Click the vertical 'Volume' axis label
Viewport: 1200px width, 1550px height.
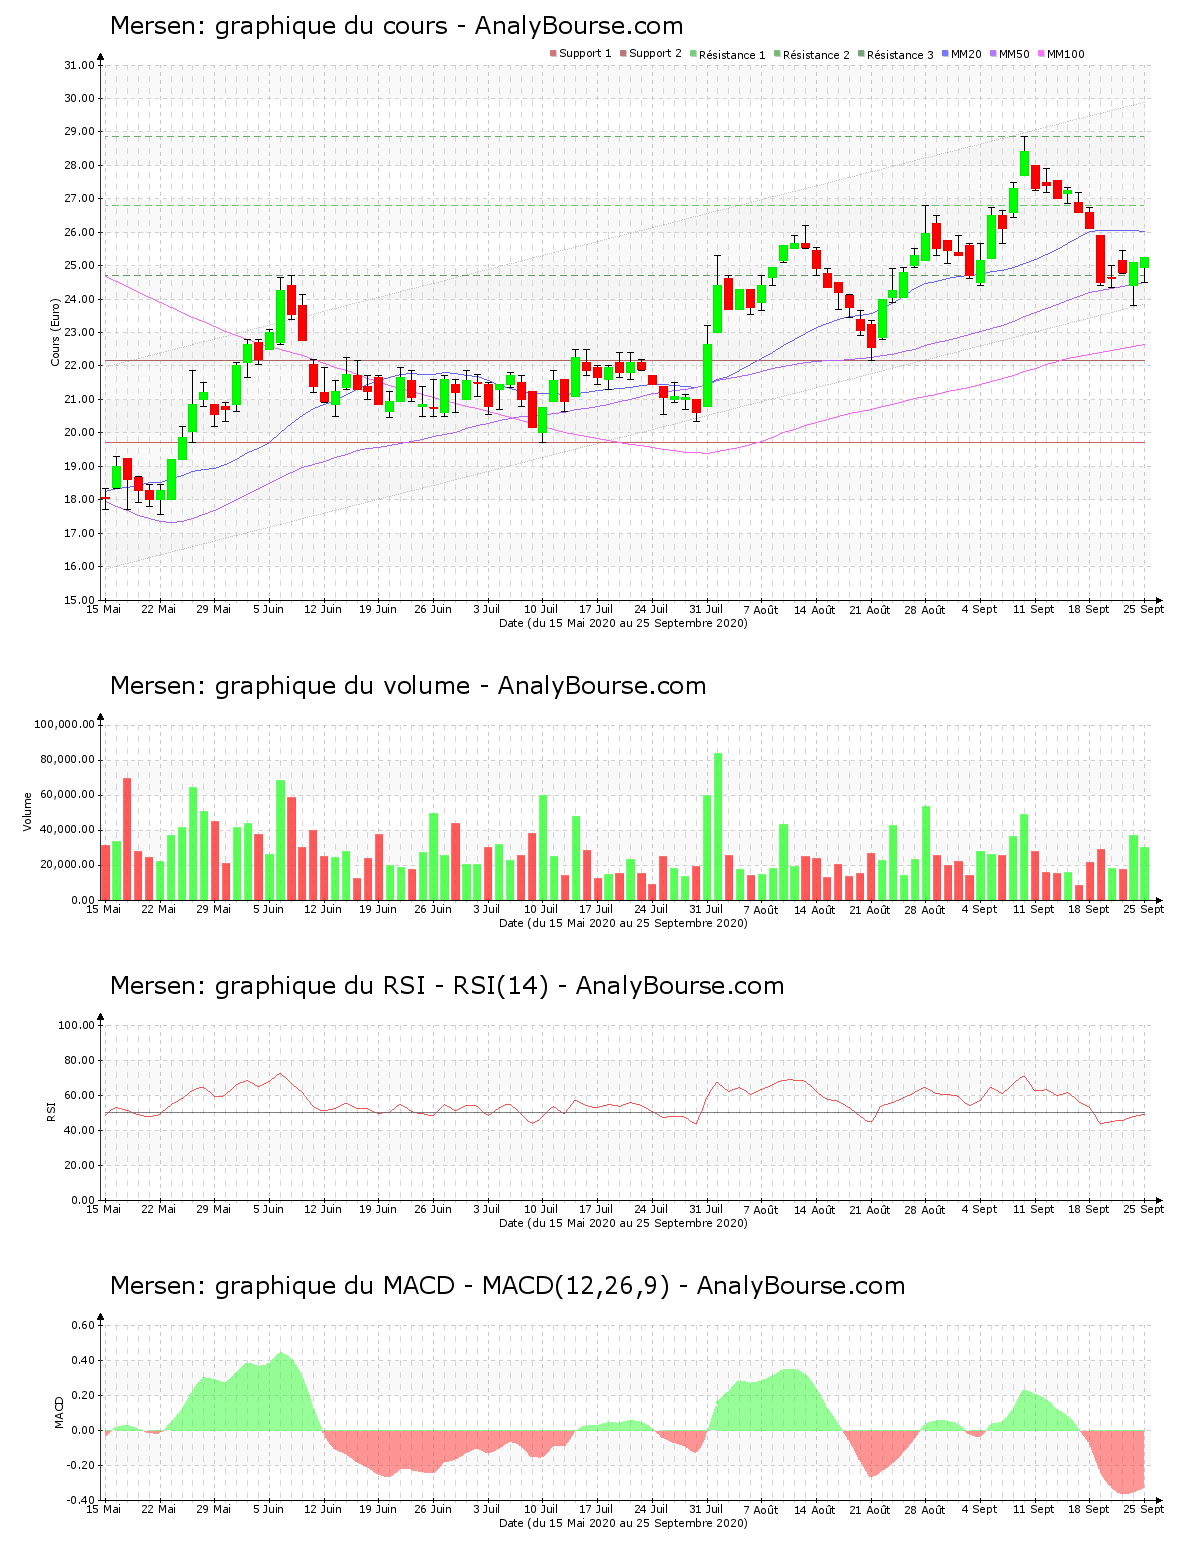coord(28,812)
